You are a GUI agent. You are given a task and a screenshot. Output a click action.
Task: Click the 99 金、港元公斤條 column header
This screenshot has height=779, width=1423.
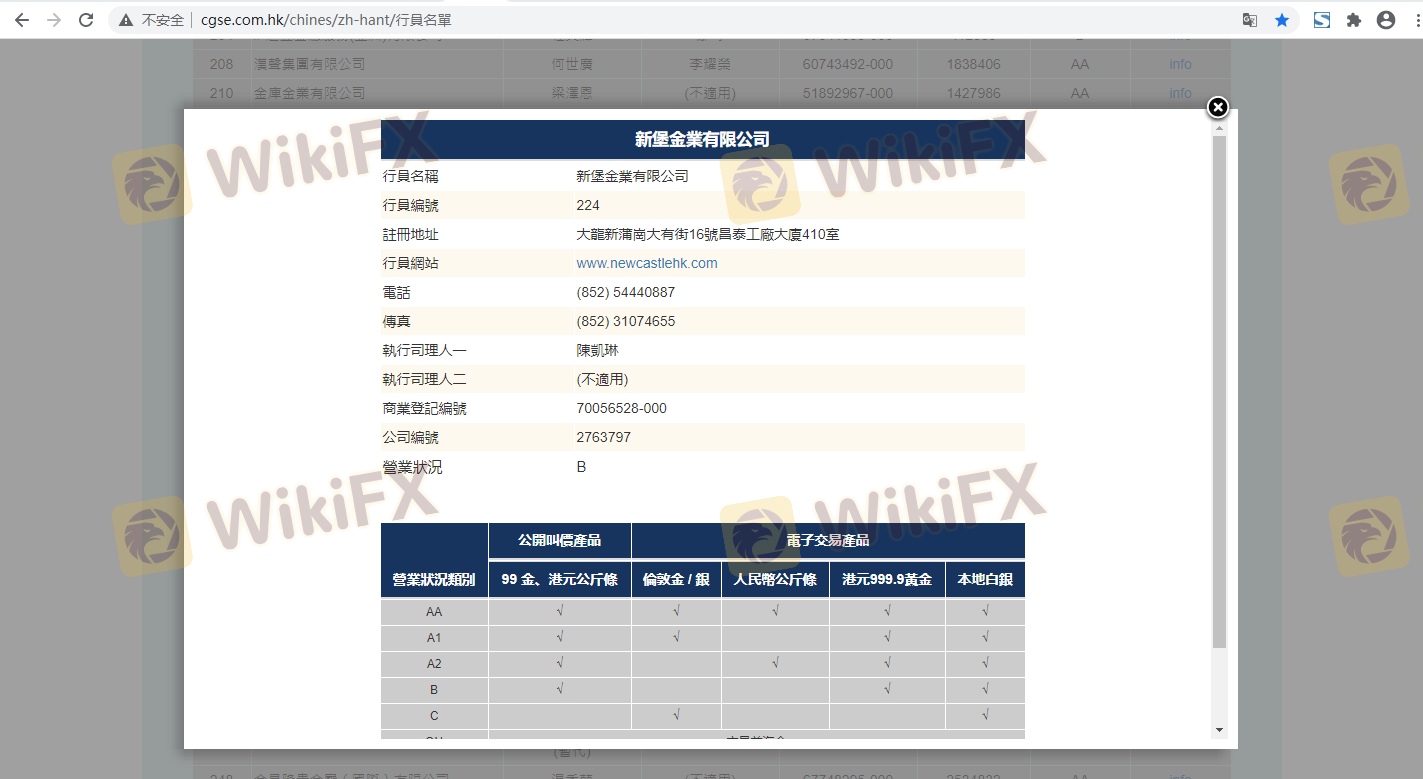click(560, 579)
